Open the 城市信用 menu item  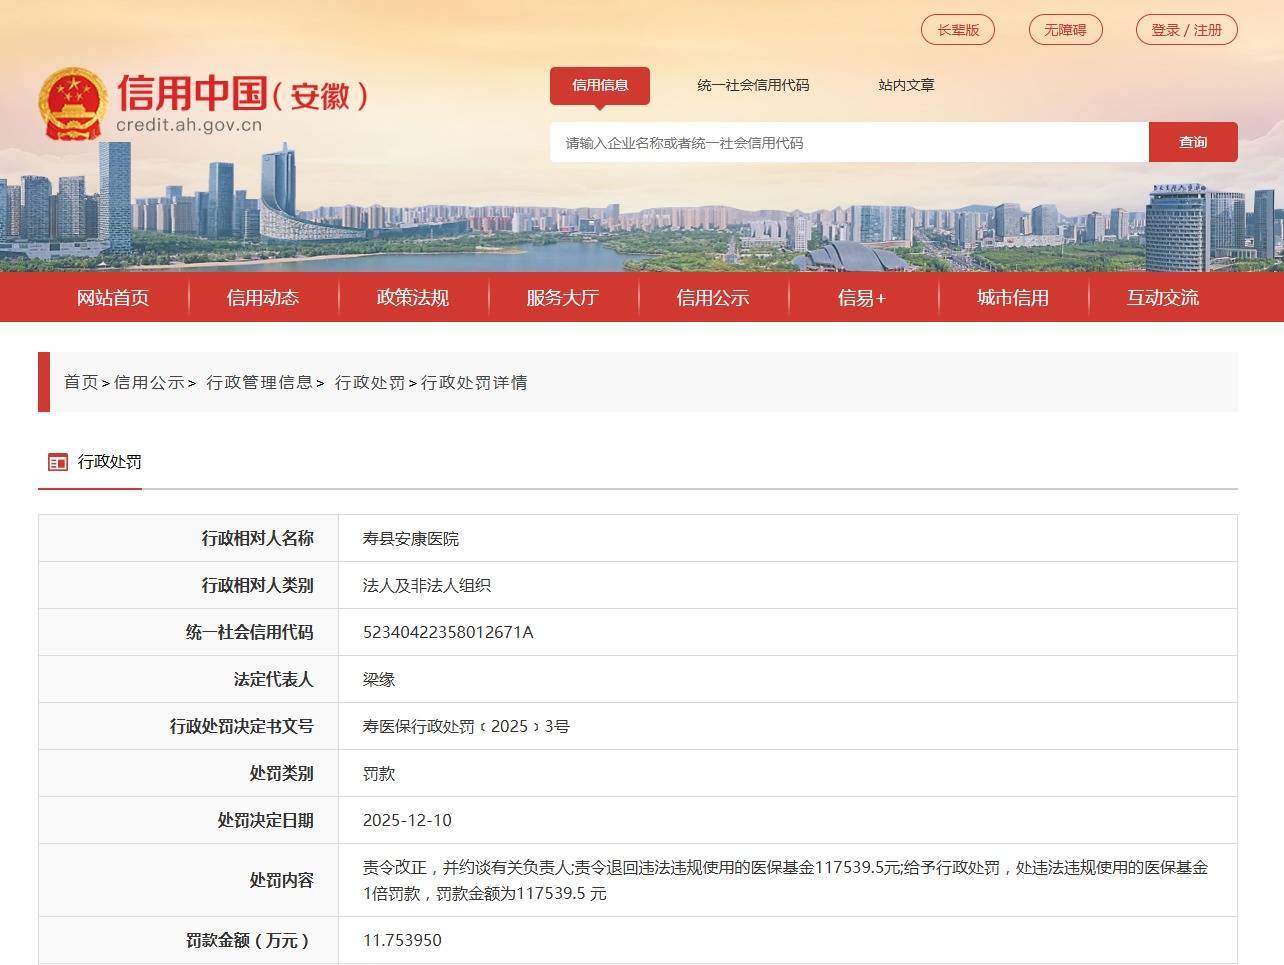tap(1011, 297)
